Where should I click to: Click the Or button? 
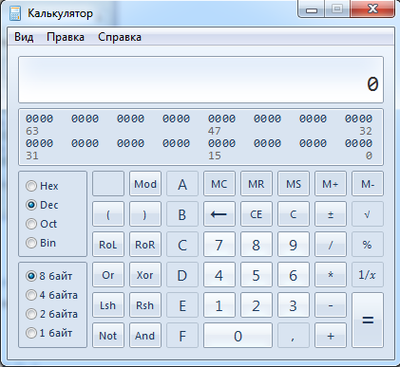[x=108, y=275]
